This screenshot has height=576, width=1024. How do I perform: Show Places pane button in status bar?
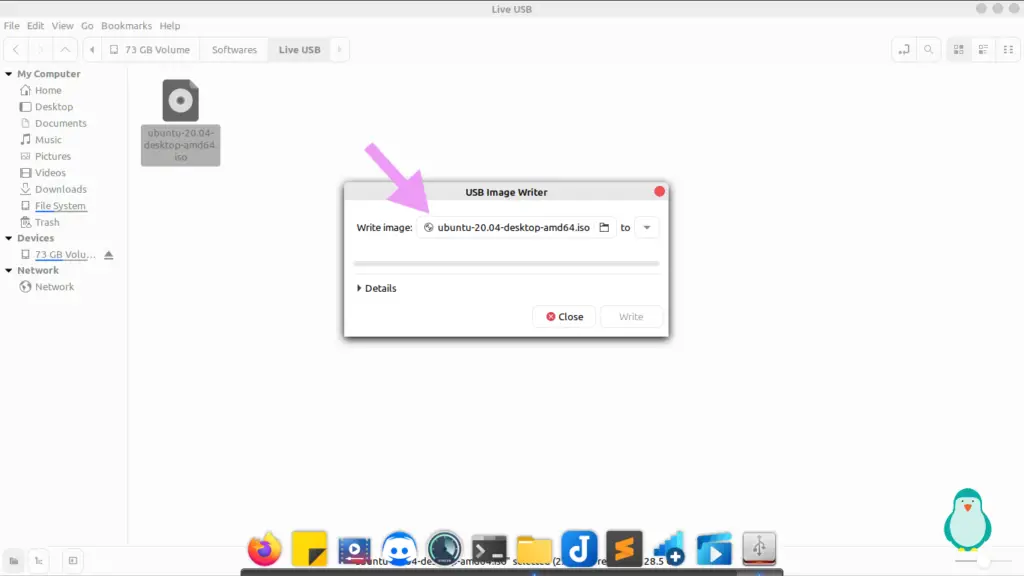(x=14, y=561)
